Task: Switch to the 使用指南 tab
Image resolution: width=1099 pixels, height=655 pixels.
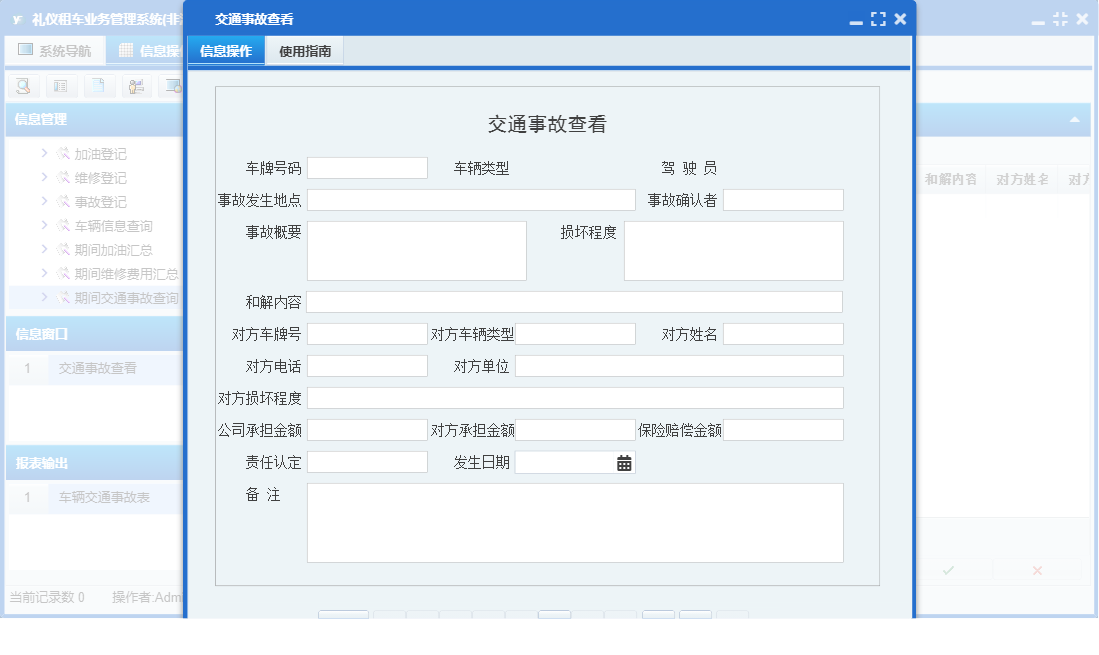Action: [305, 51]
